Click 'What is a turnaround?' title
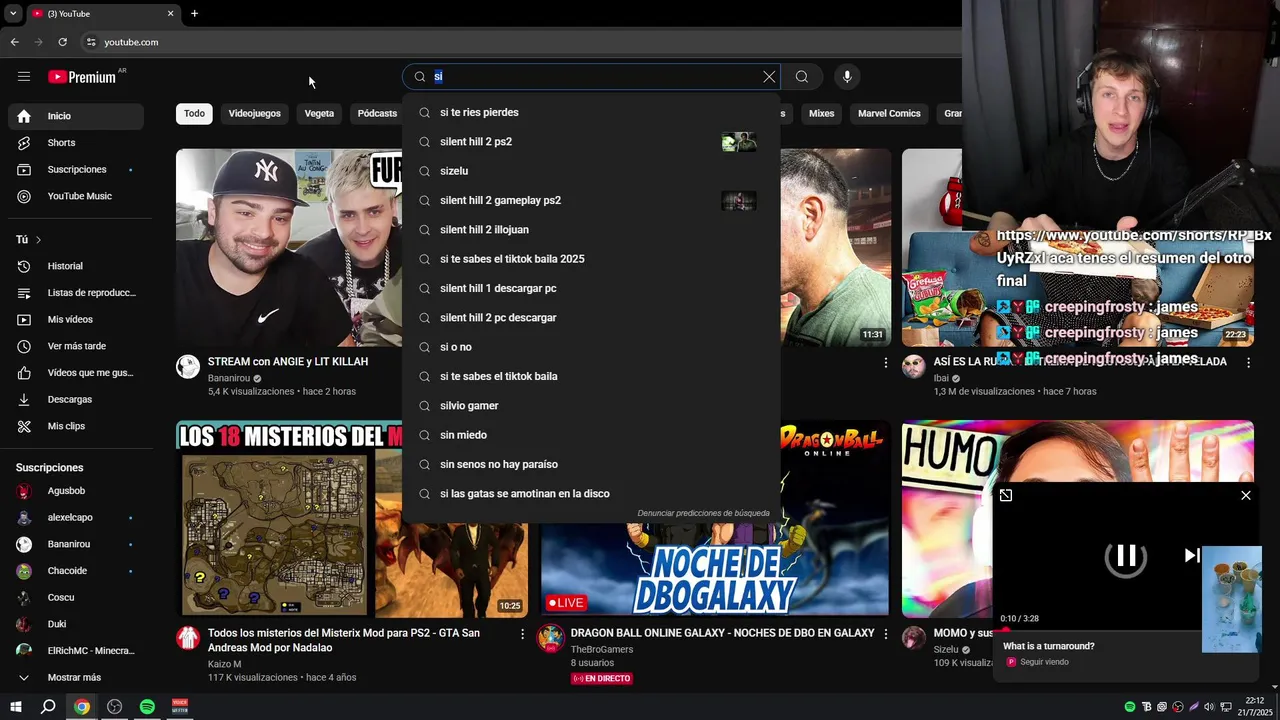 1049,646
